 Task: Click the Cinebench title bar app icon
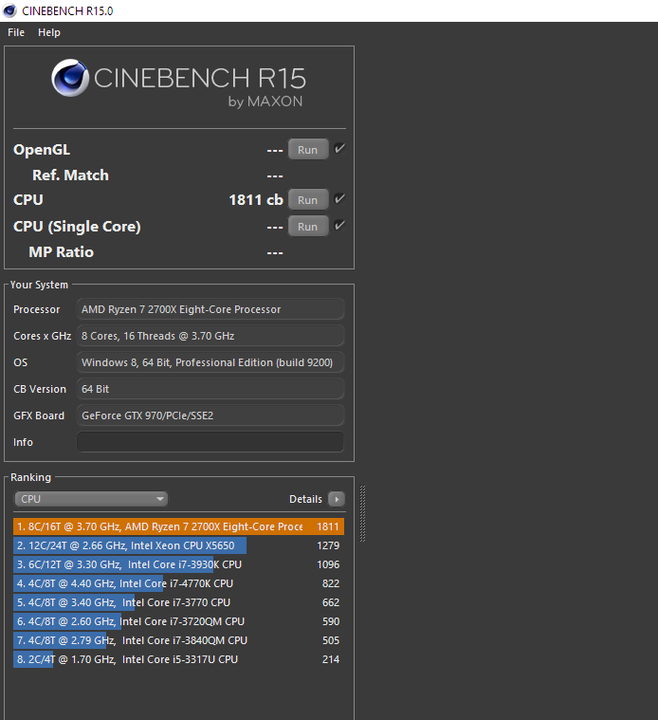9,11
